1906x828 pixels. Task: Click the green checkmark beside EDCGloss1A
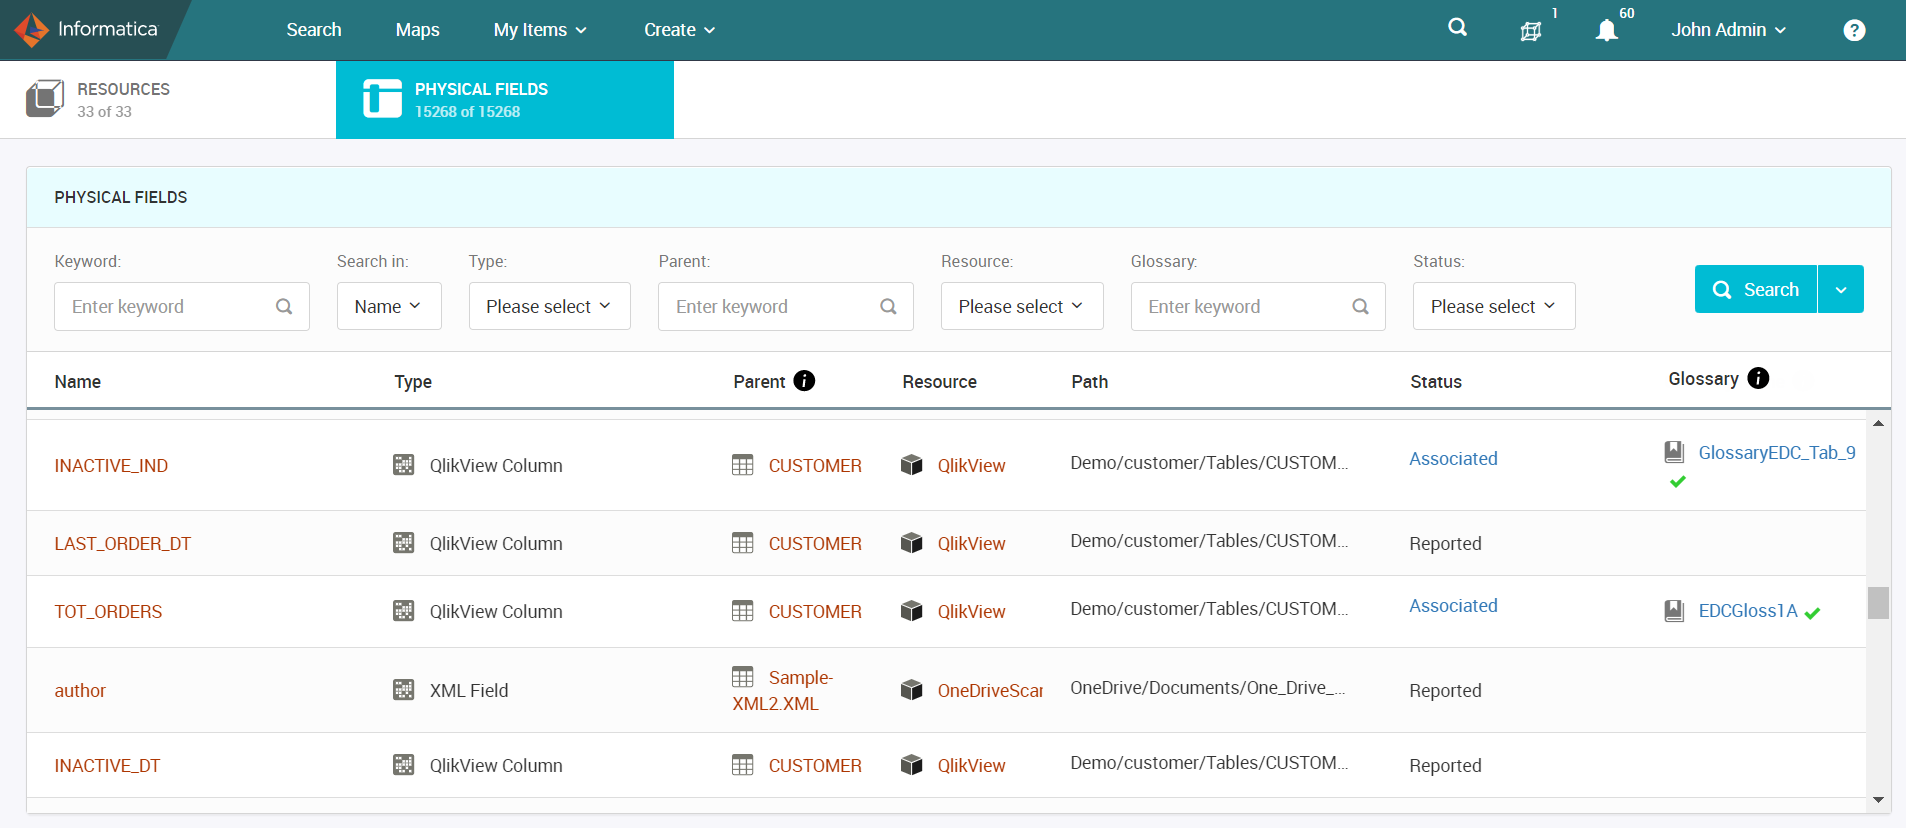tap(1813, 613)
